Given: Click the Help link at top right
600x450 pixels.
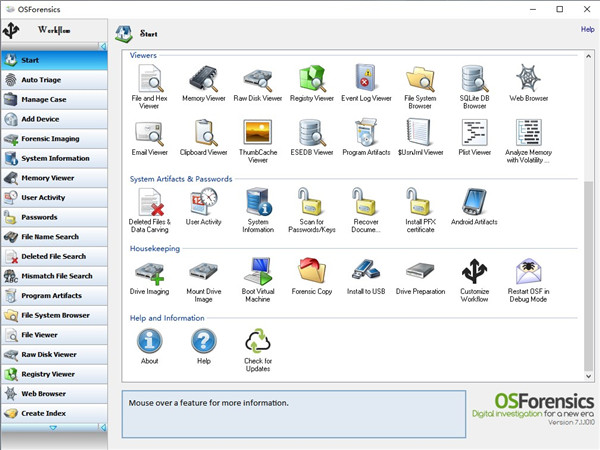Looking at the screenshot, I should (587, 29).
